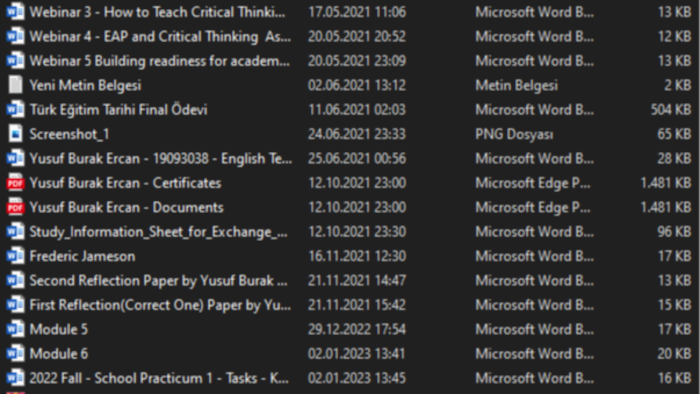Click date 02.01.2023 13:41
Screen dimensions: 700x394
coord(357,354)
